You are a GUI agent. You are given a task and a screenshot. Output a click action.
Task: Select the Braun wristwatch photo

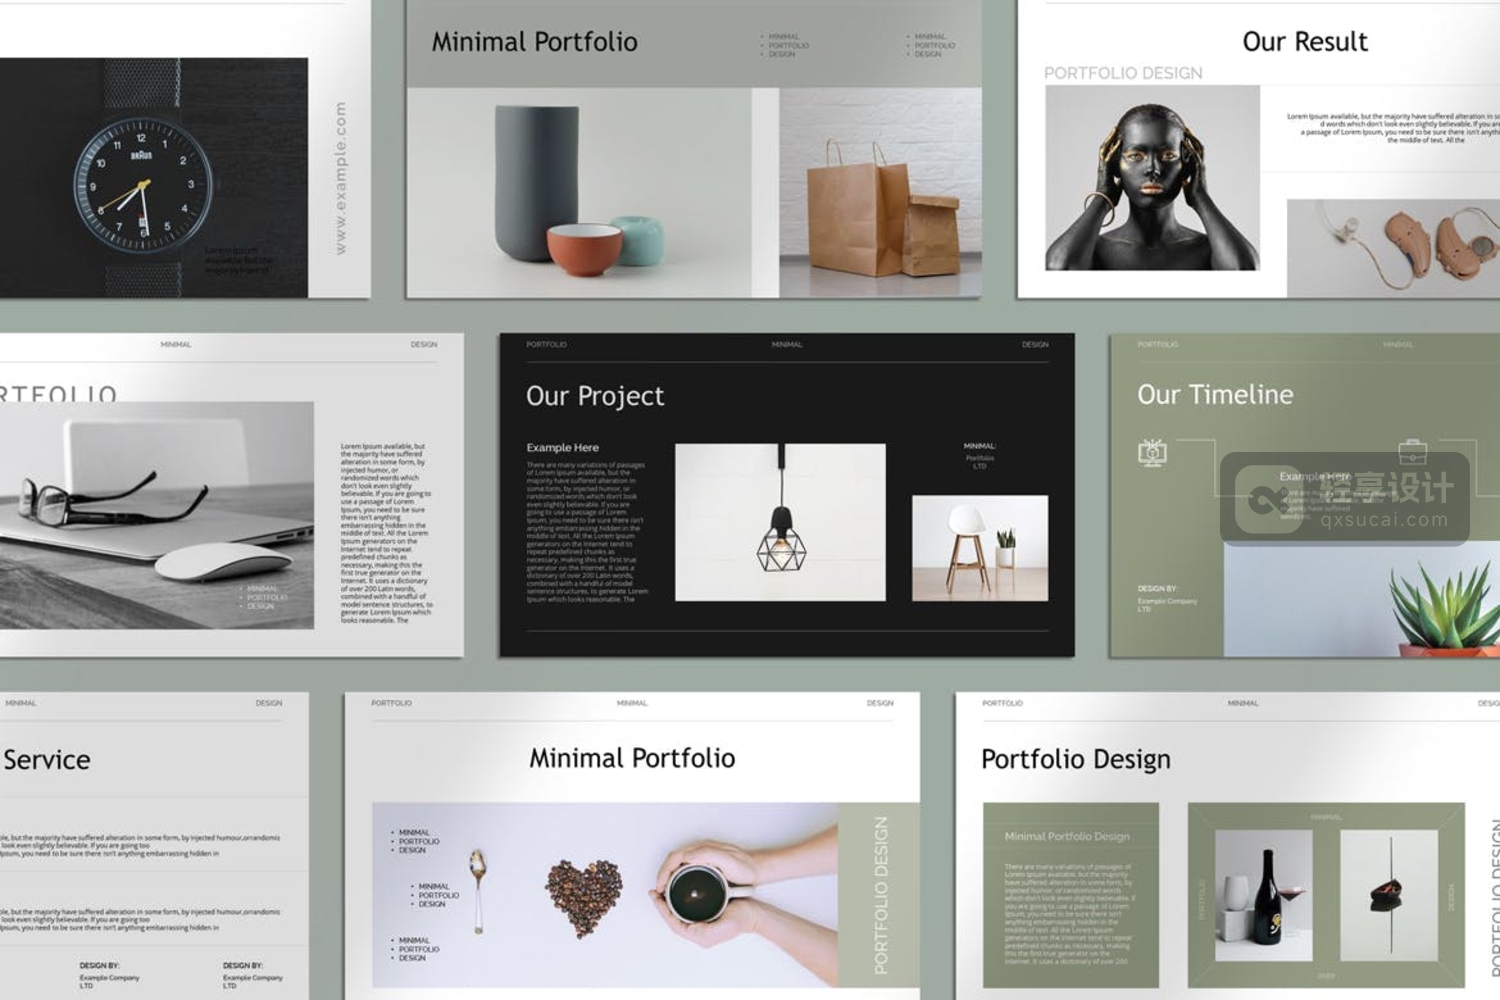[x=154, y=177]
